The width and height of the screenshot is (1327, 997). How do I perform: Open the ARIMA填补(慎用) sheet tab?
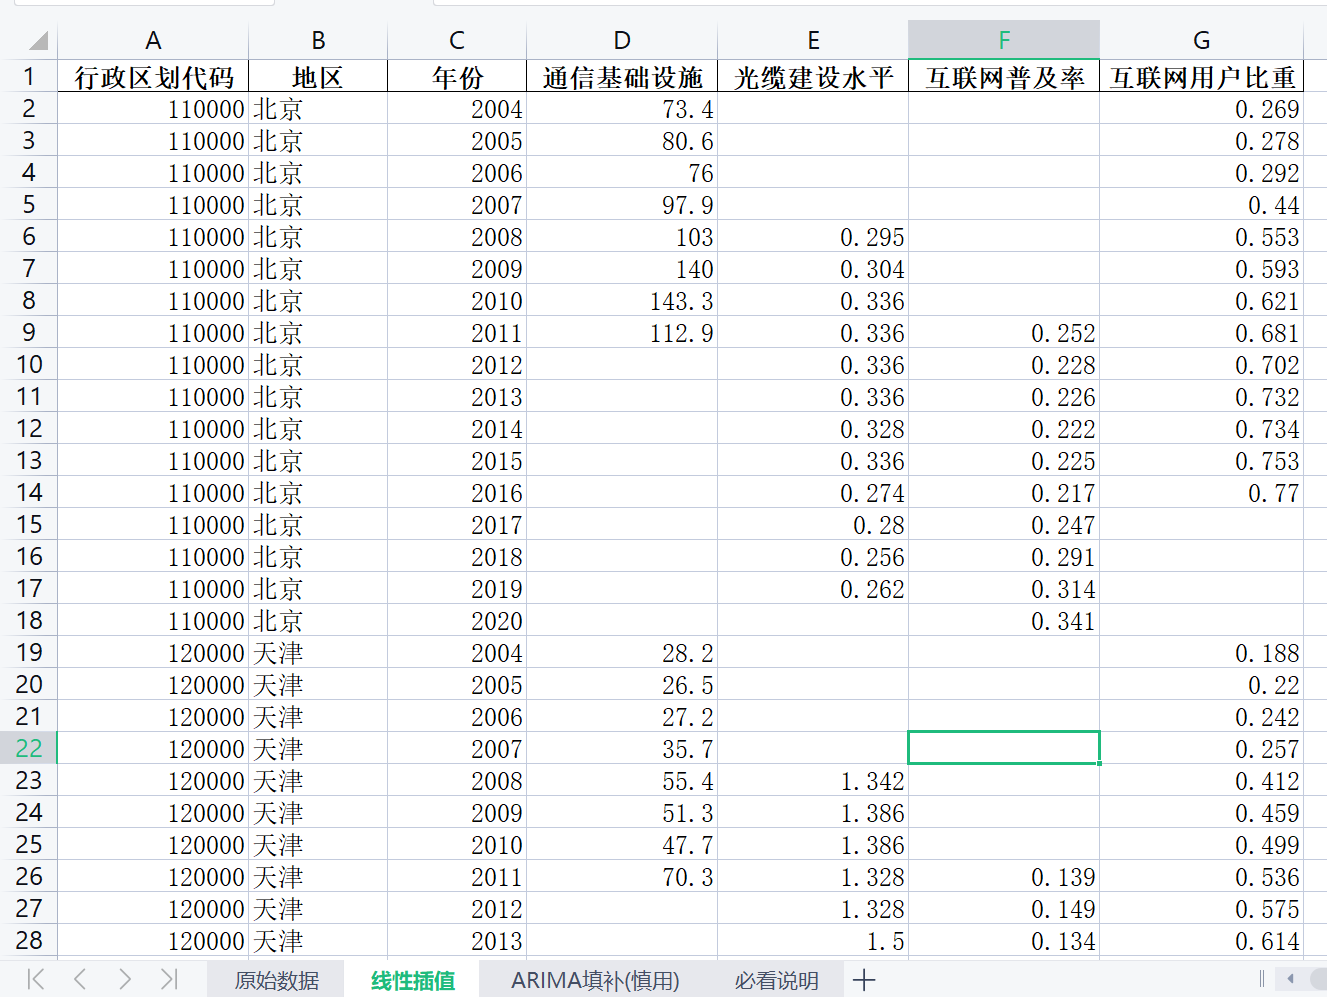[595, 980]
